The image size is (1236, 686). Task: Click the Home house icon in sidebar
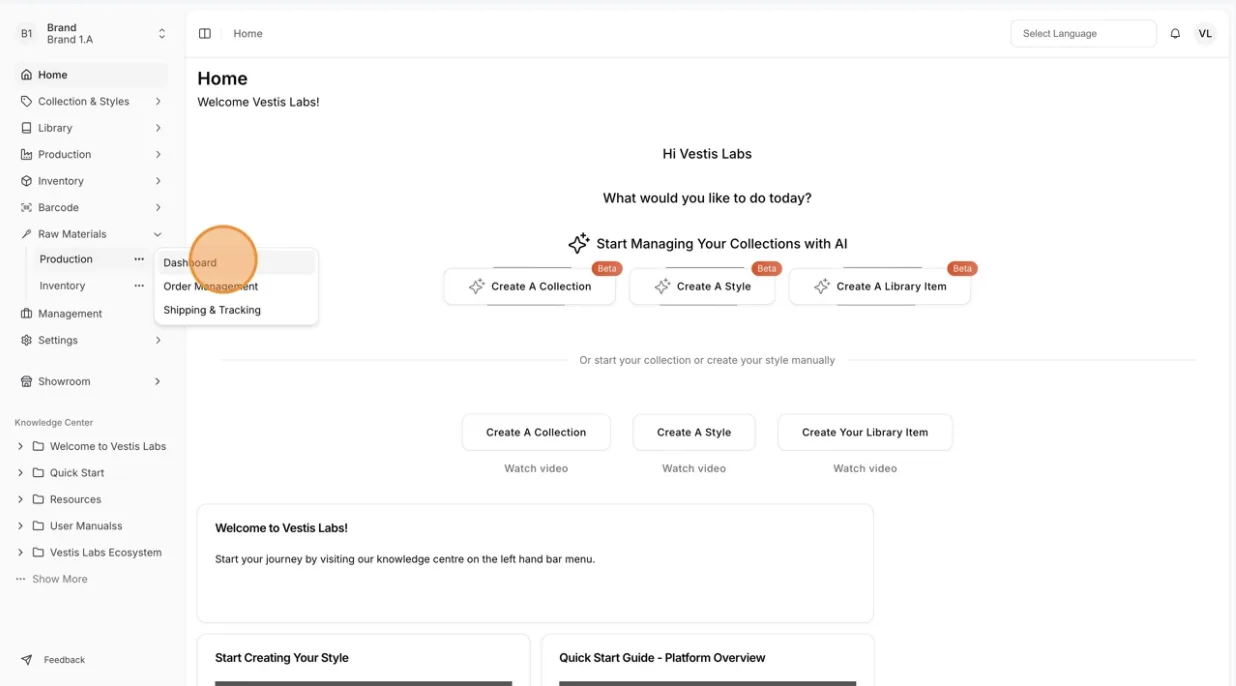point(26,75)
